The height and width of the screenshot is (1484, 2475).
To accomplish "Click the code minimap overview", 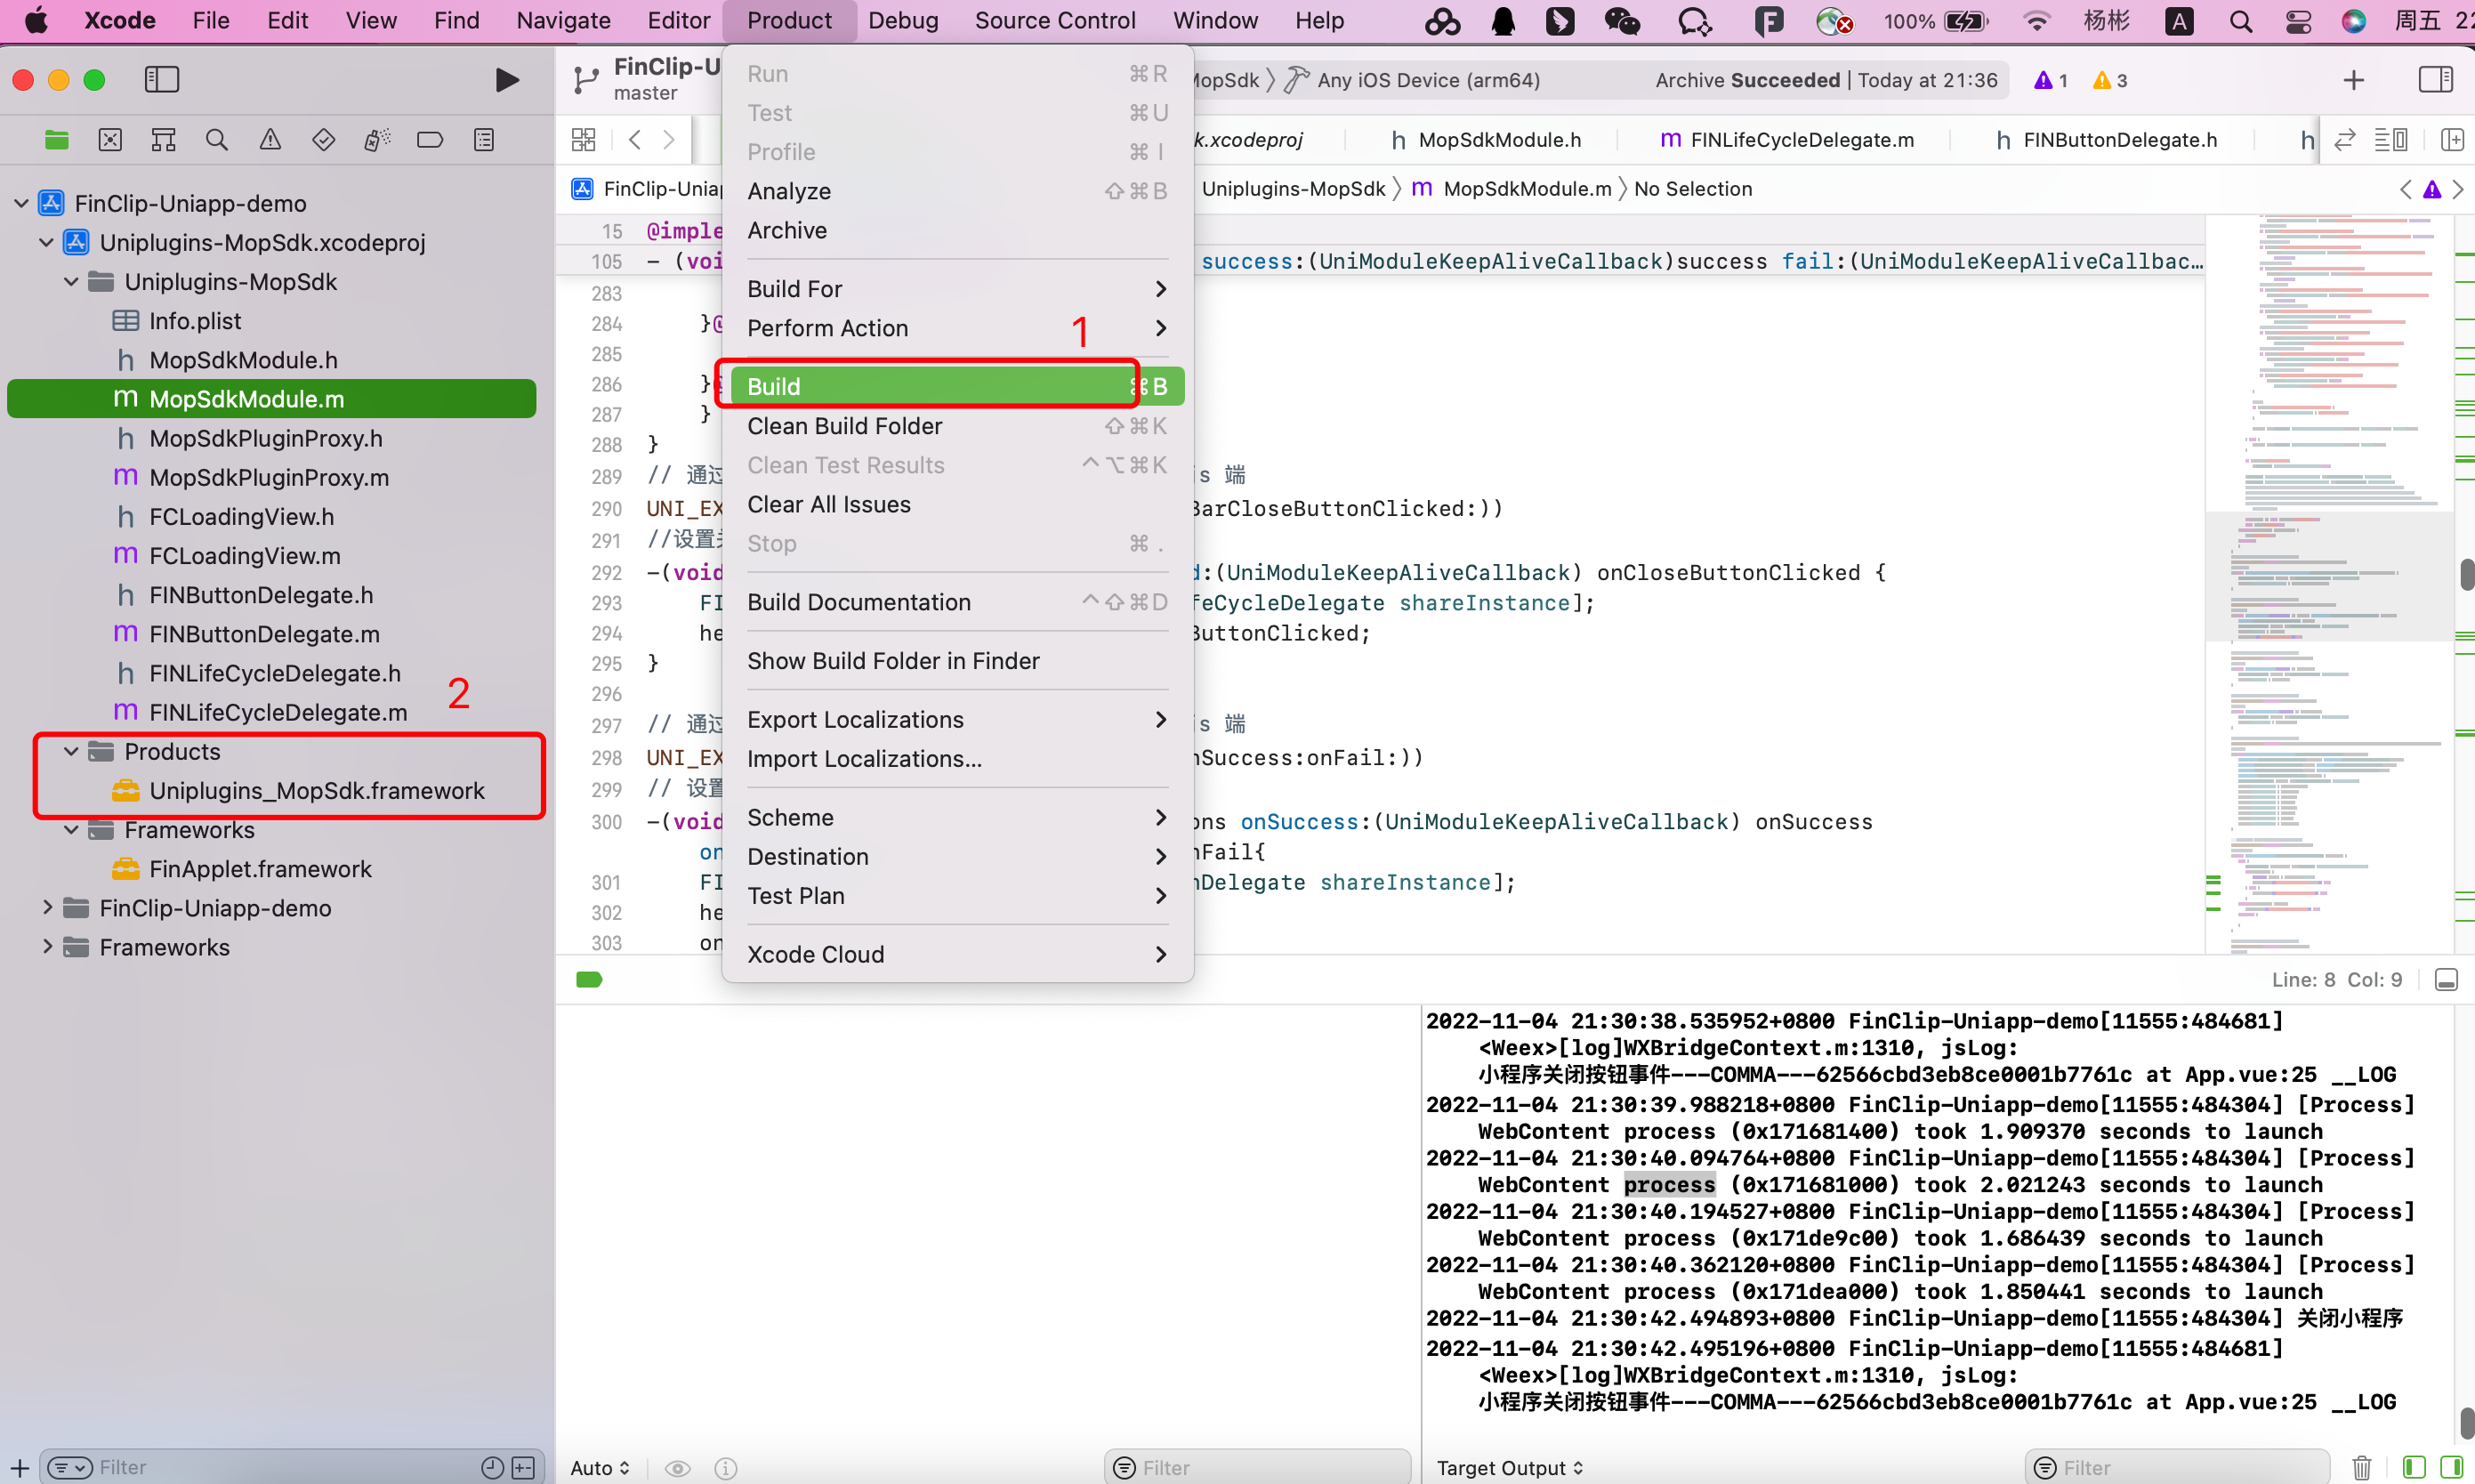I will point(2329,585).
